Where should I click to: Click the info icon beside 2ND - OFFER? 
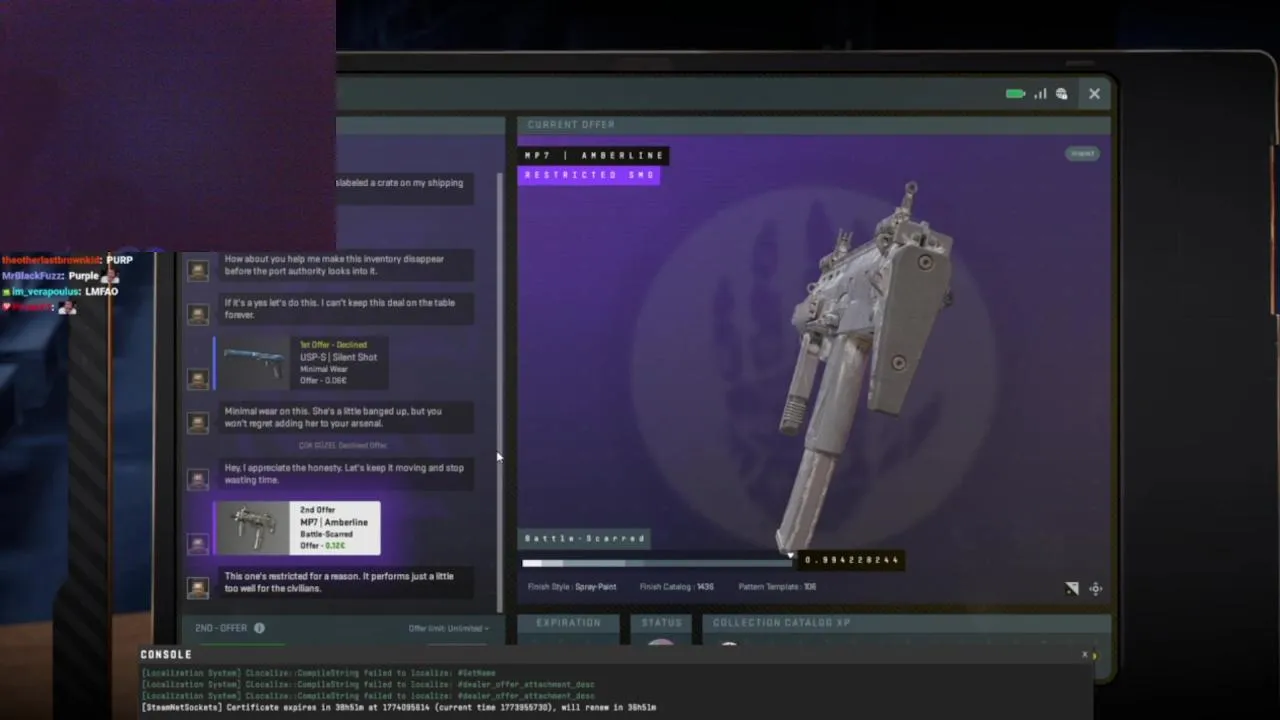(259, 628)
